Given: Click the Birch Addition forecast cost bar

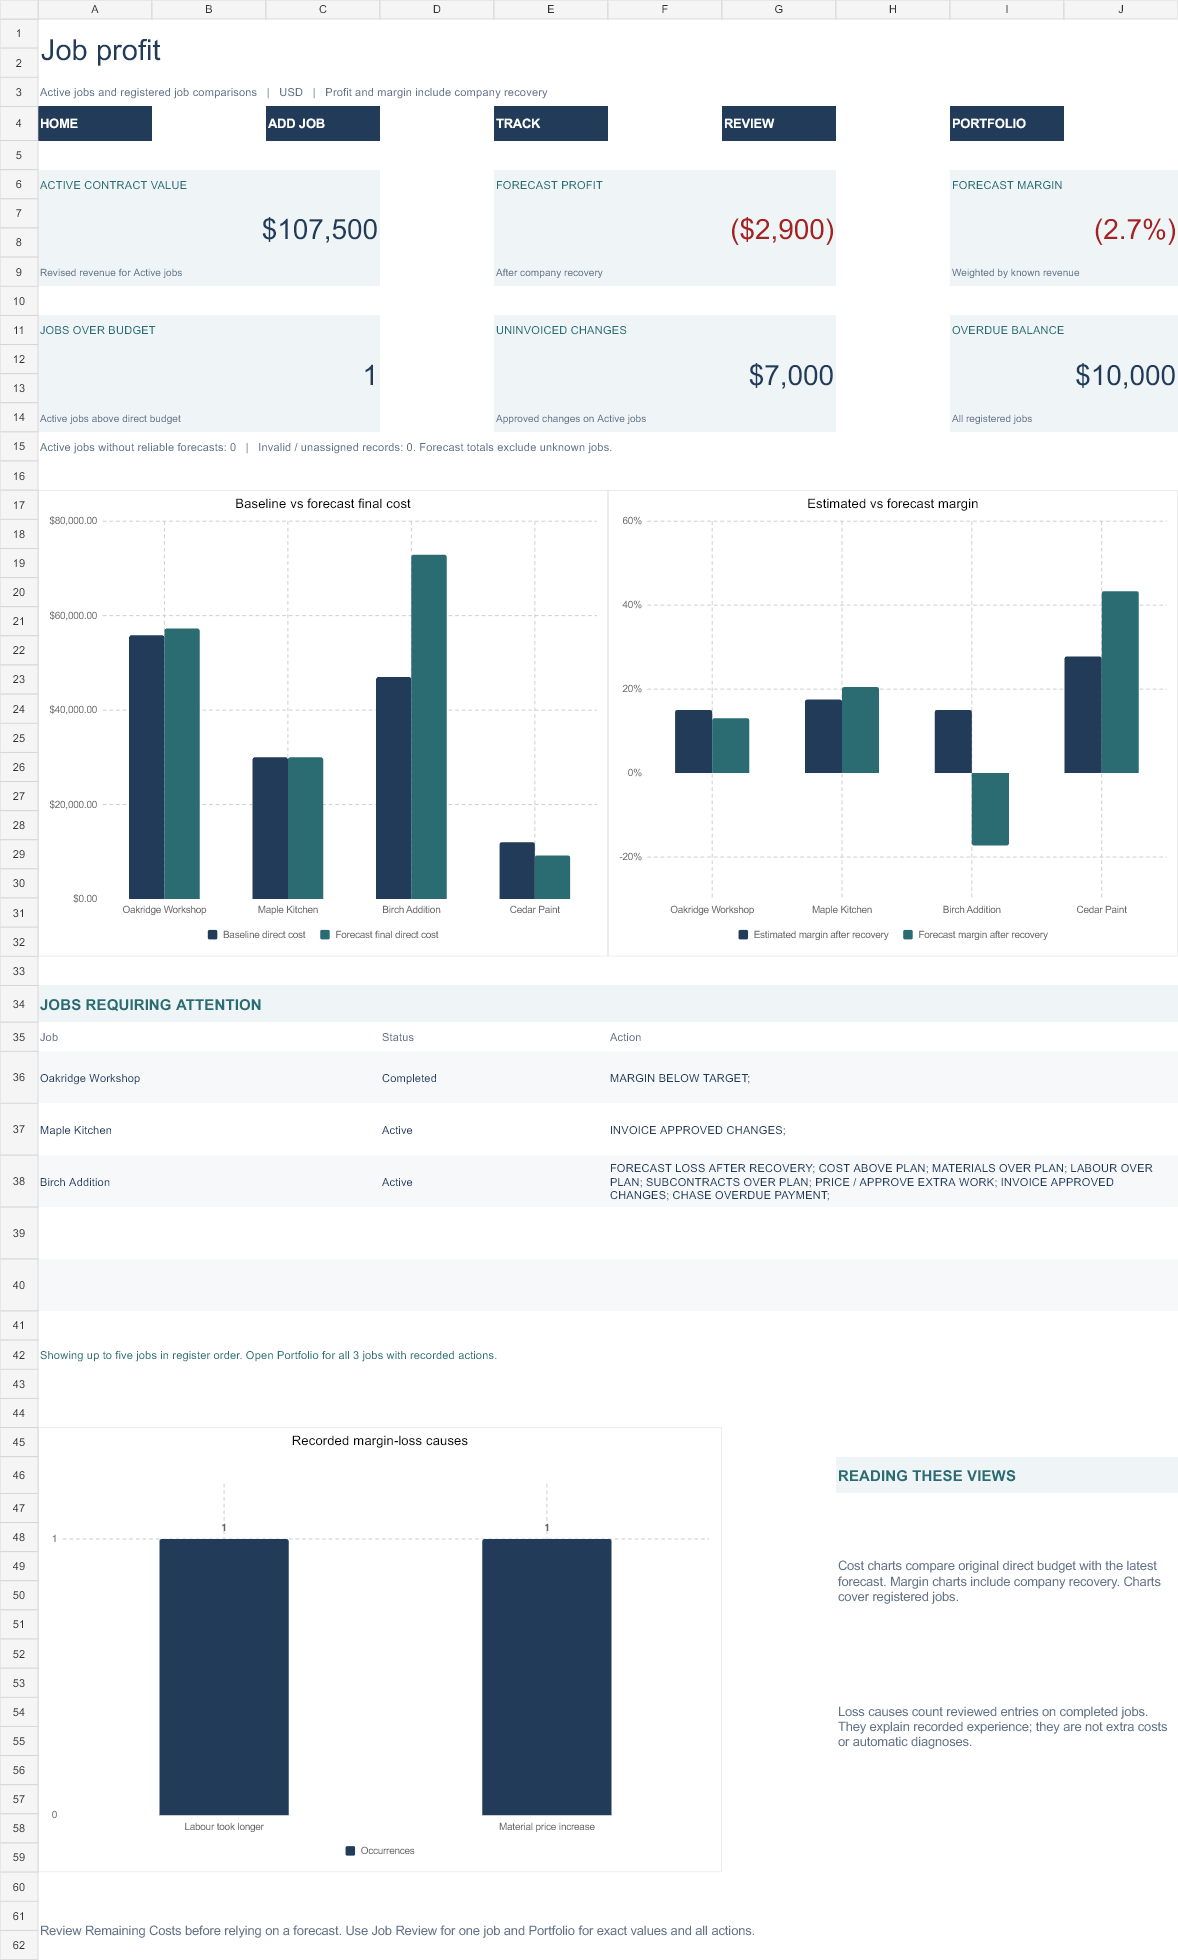Looking at the screenshot, I should tap(429, 727).
